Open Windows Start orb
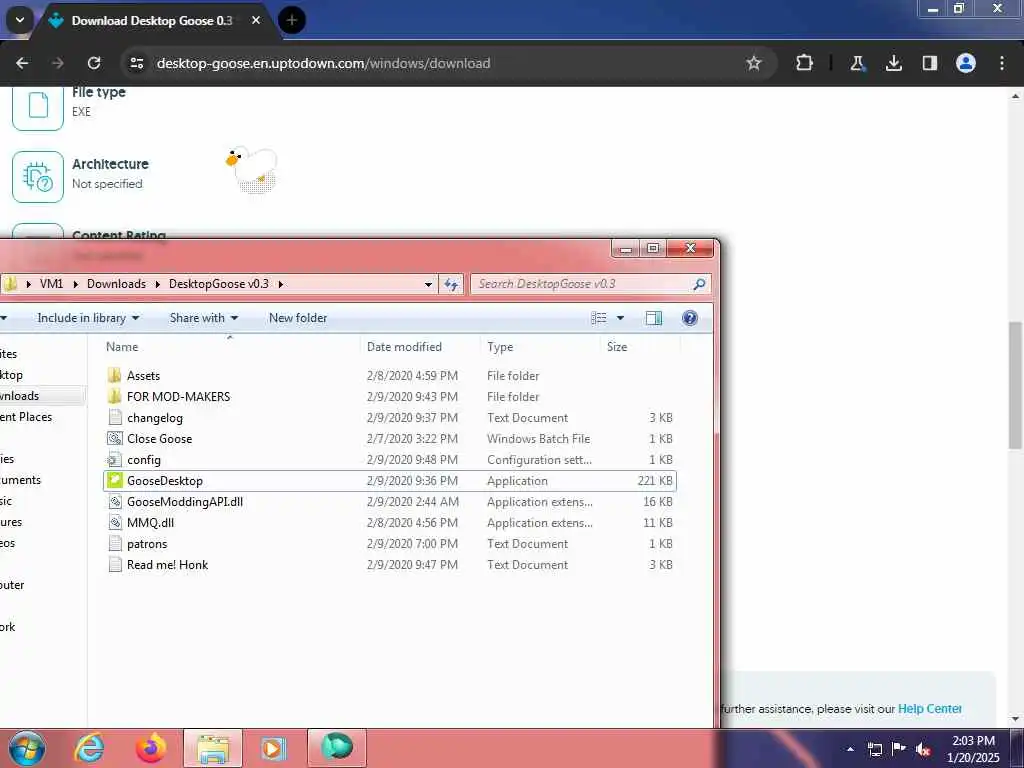The width and height of the screenshot is (1024, 768). click(x=27, y=748)
